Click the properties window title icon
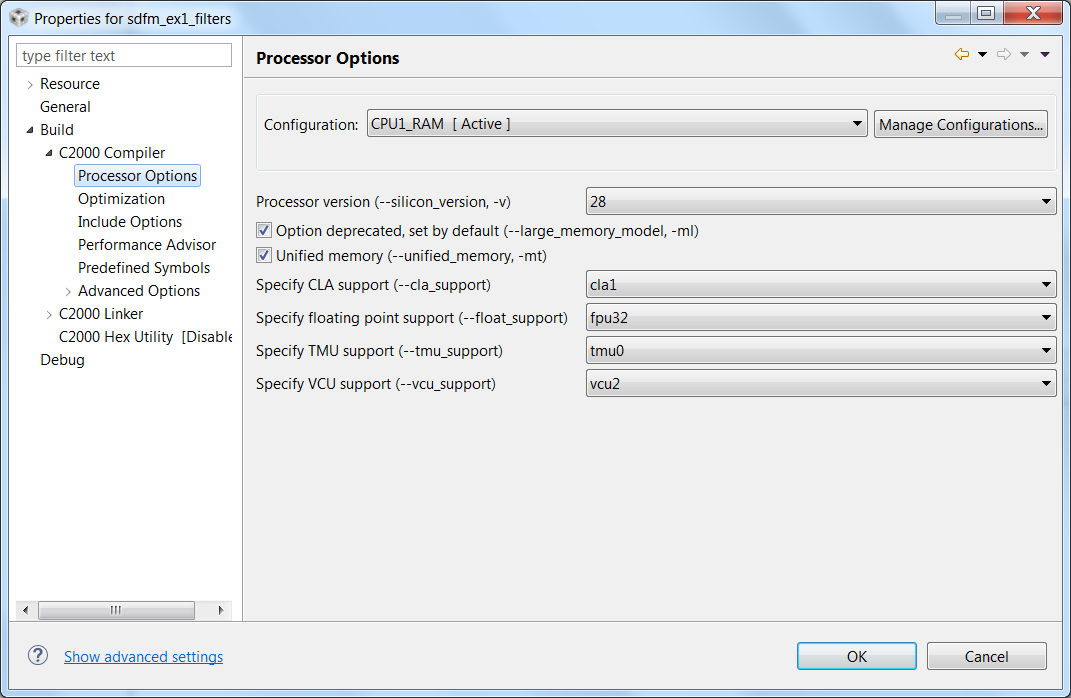The height and width of the screenshot is (698, 1071). point(18,18)
